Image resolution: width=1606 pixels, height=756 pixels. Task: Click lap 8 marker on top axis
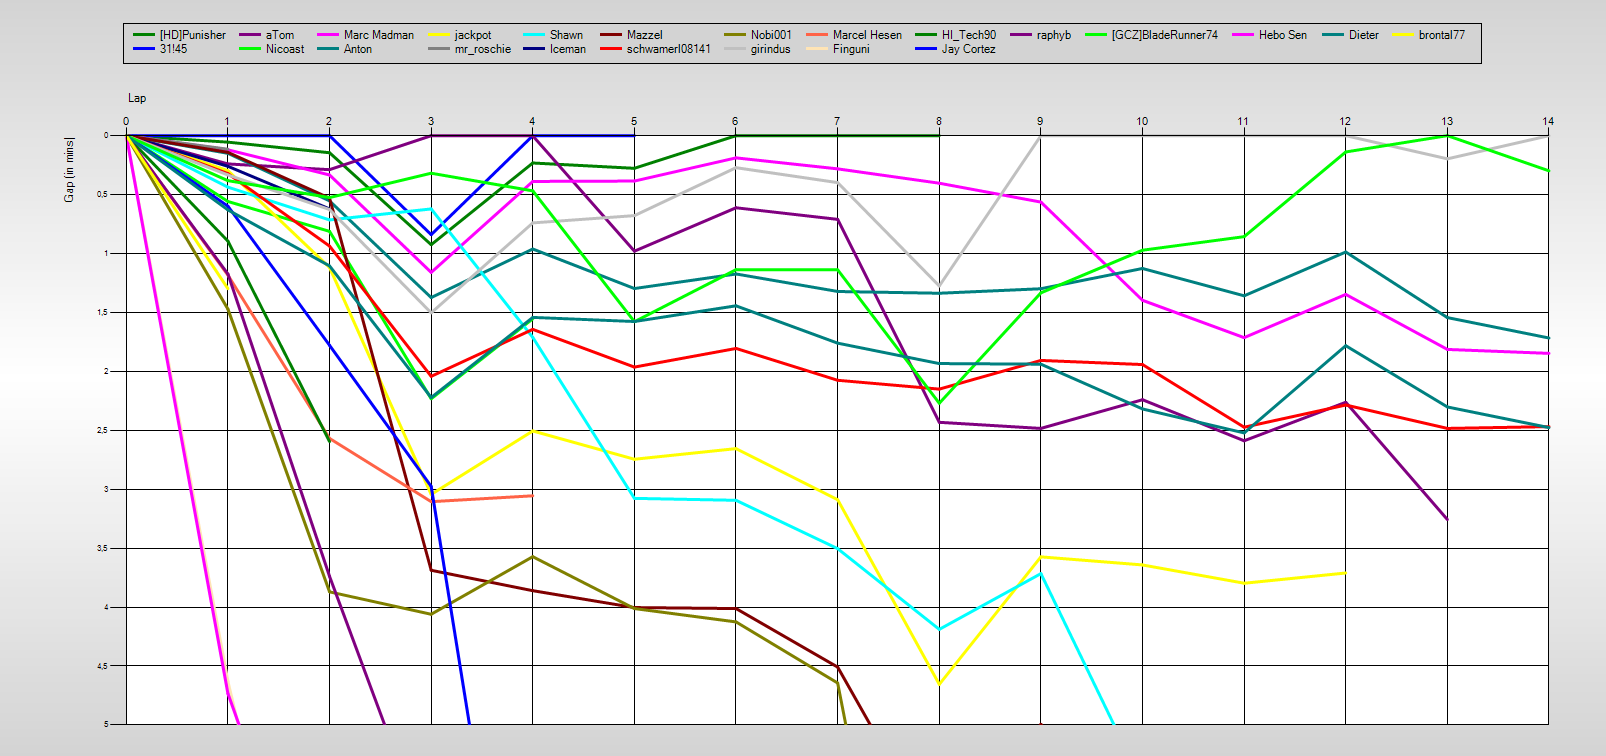point(938,122)
